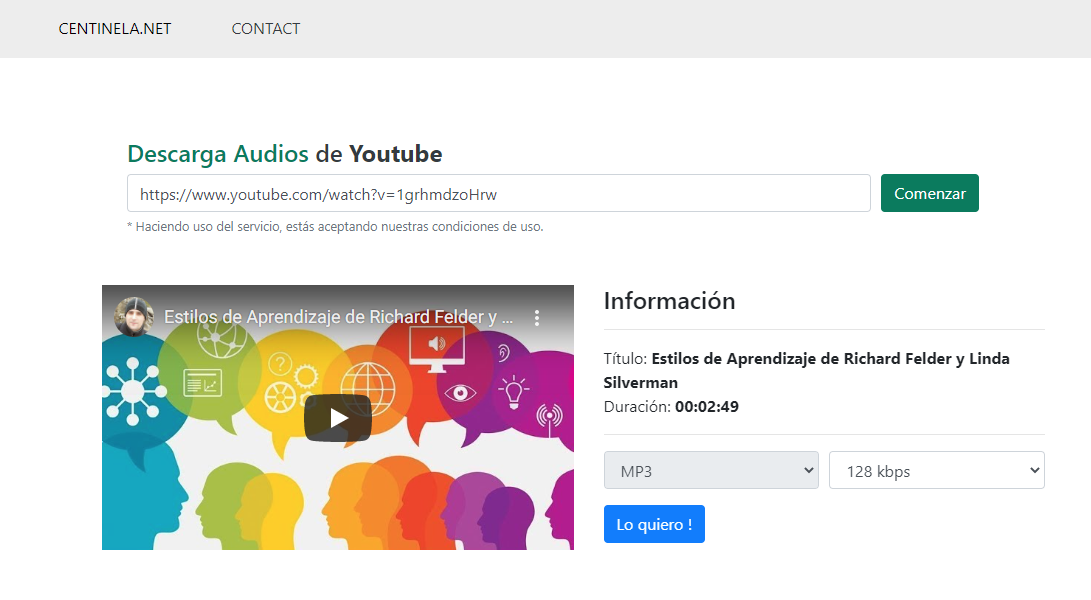This screenshot has width=1091, height=600.
Task: Click the green Comenzar button
Action: click(930, 194)
